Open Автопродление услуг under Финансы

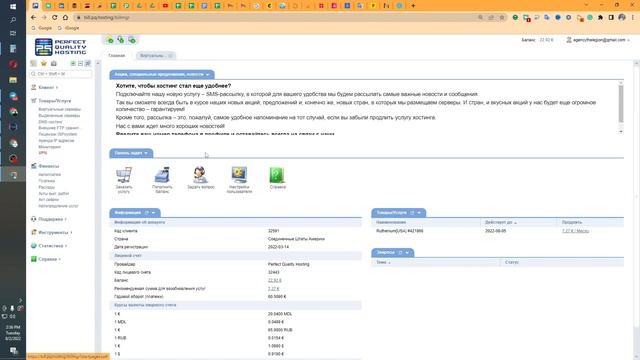point(58,206)
